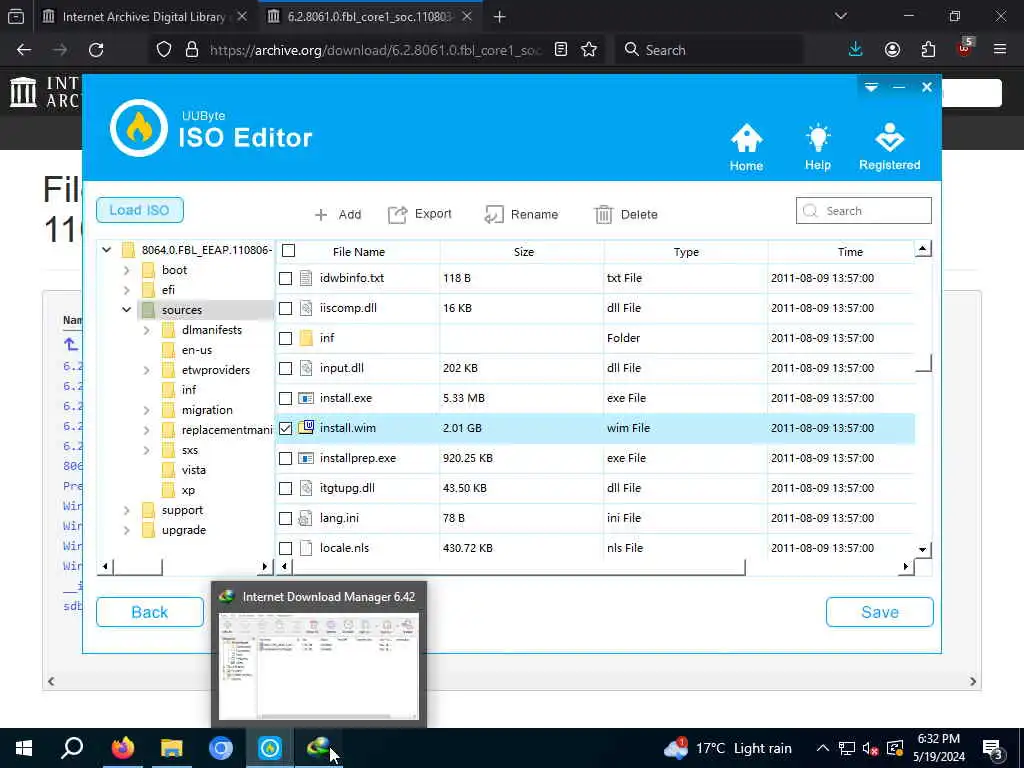This screenshot has width=1024, height=768.
Task: Check the idwbinfo.txt checkbox
Action: [285, 278]
